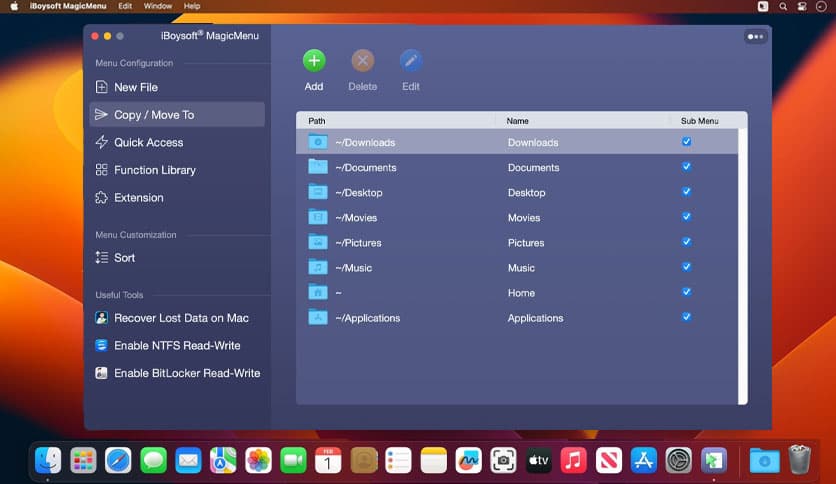Open Quick Access settings
Viewport: 836px width, 484px height.
tap(177, 142)
